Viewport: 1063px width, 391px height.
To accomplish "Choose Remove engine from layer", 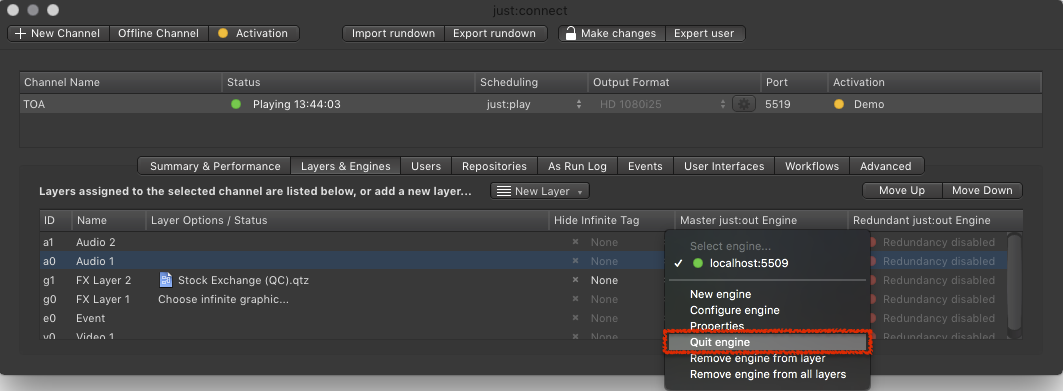I will pyautogui.click(x=767, y=358).
